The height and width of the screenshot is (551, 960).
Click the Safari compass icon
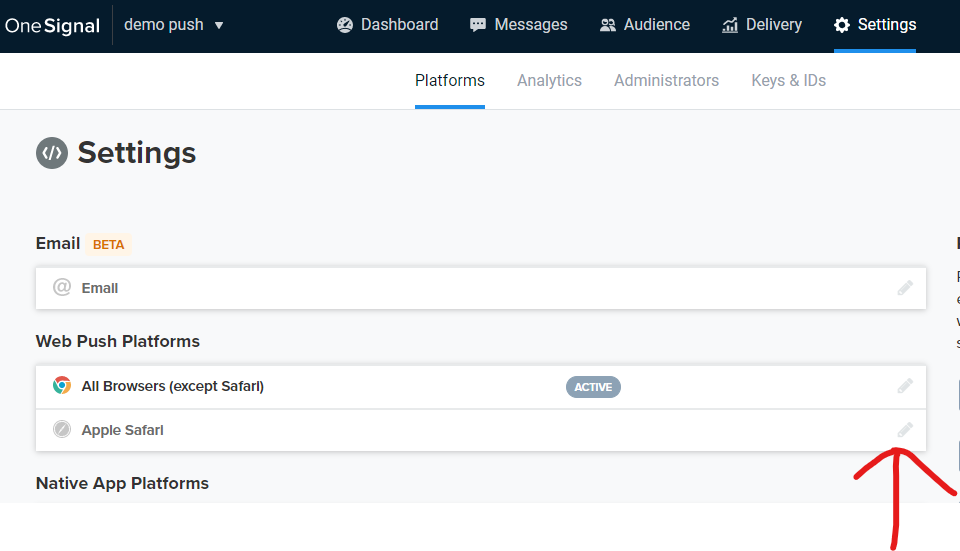[62, 429]
